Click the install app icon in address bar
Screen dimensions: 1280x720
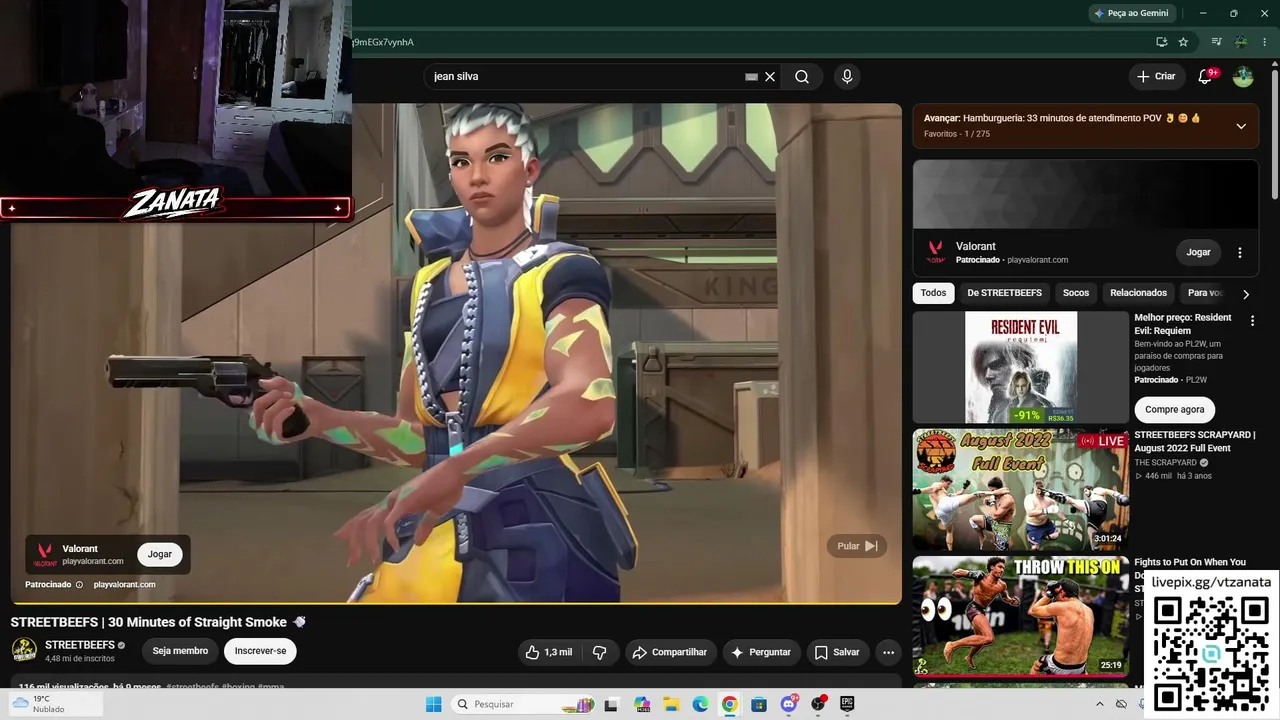point(1161,42)
